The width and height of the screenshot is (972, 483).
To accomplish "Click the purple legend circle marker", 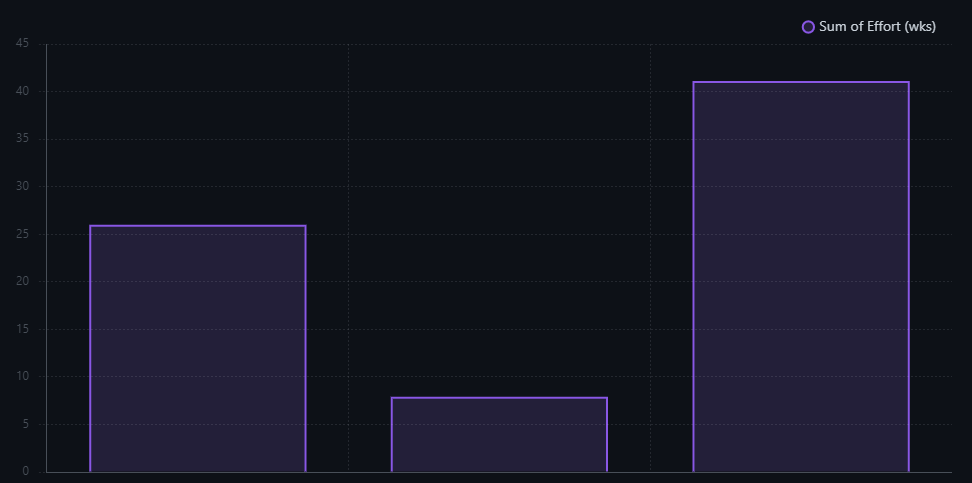I will [808, 27].
